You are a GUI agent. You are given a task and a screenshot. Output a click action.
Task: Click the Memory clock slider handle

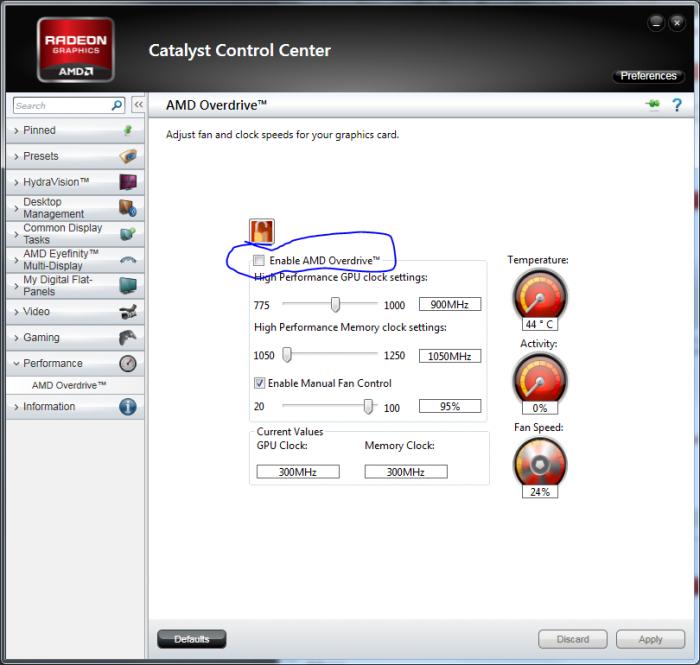click(287, 355)
